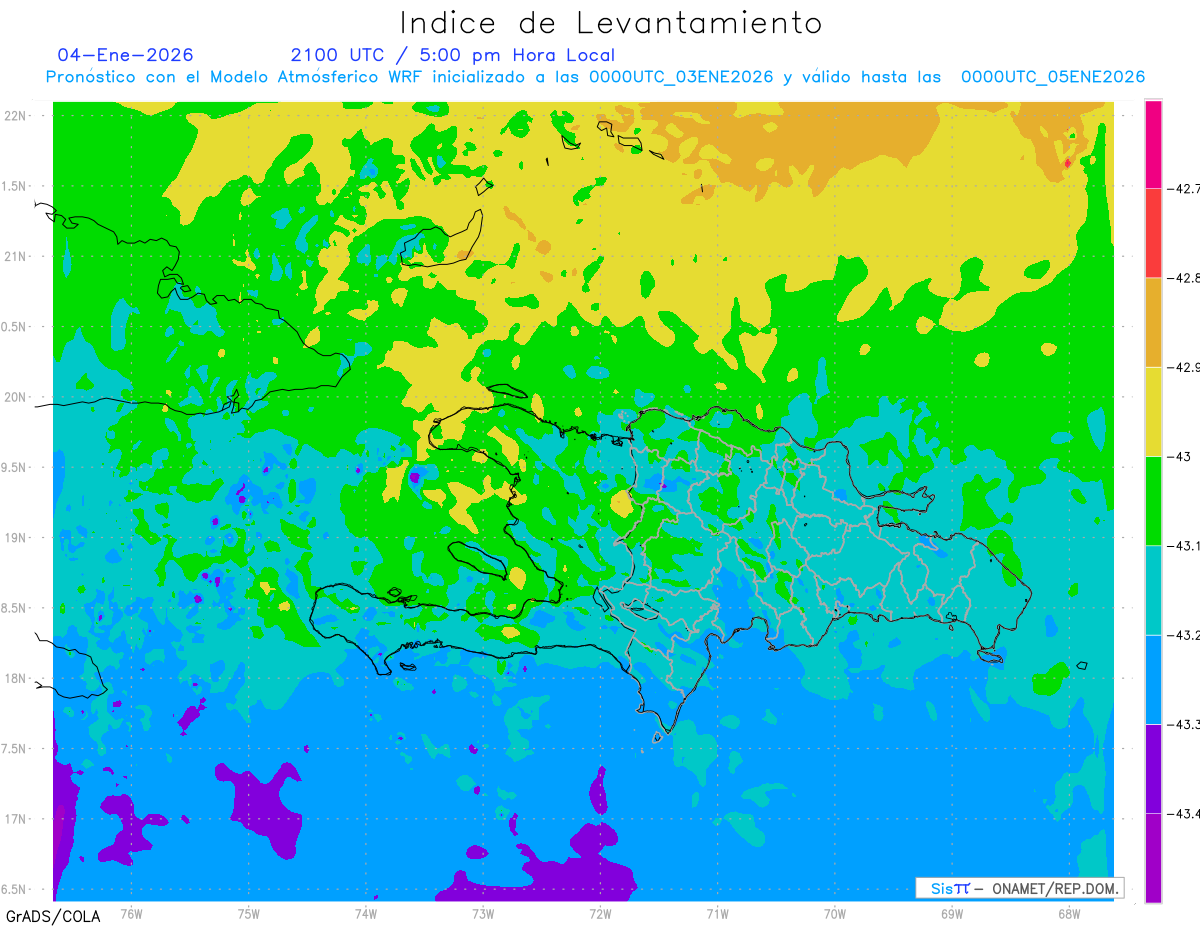The height and width of the screenshot is (927, 1200).
Task: Click the magenta swatch at the legend top
Action: pos(1153,144)
